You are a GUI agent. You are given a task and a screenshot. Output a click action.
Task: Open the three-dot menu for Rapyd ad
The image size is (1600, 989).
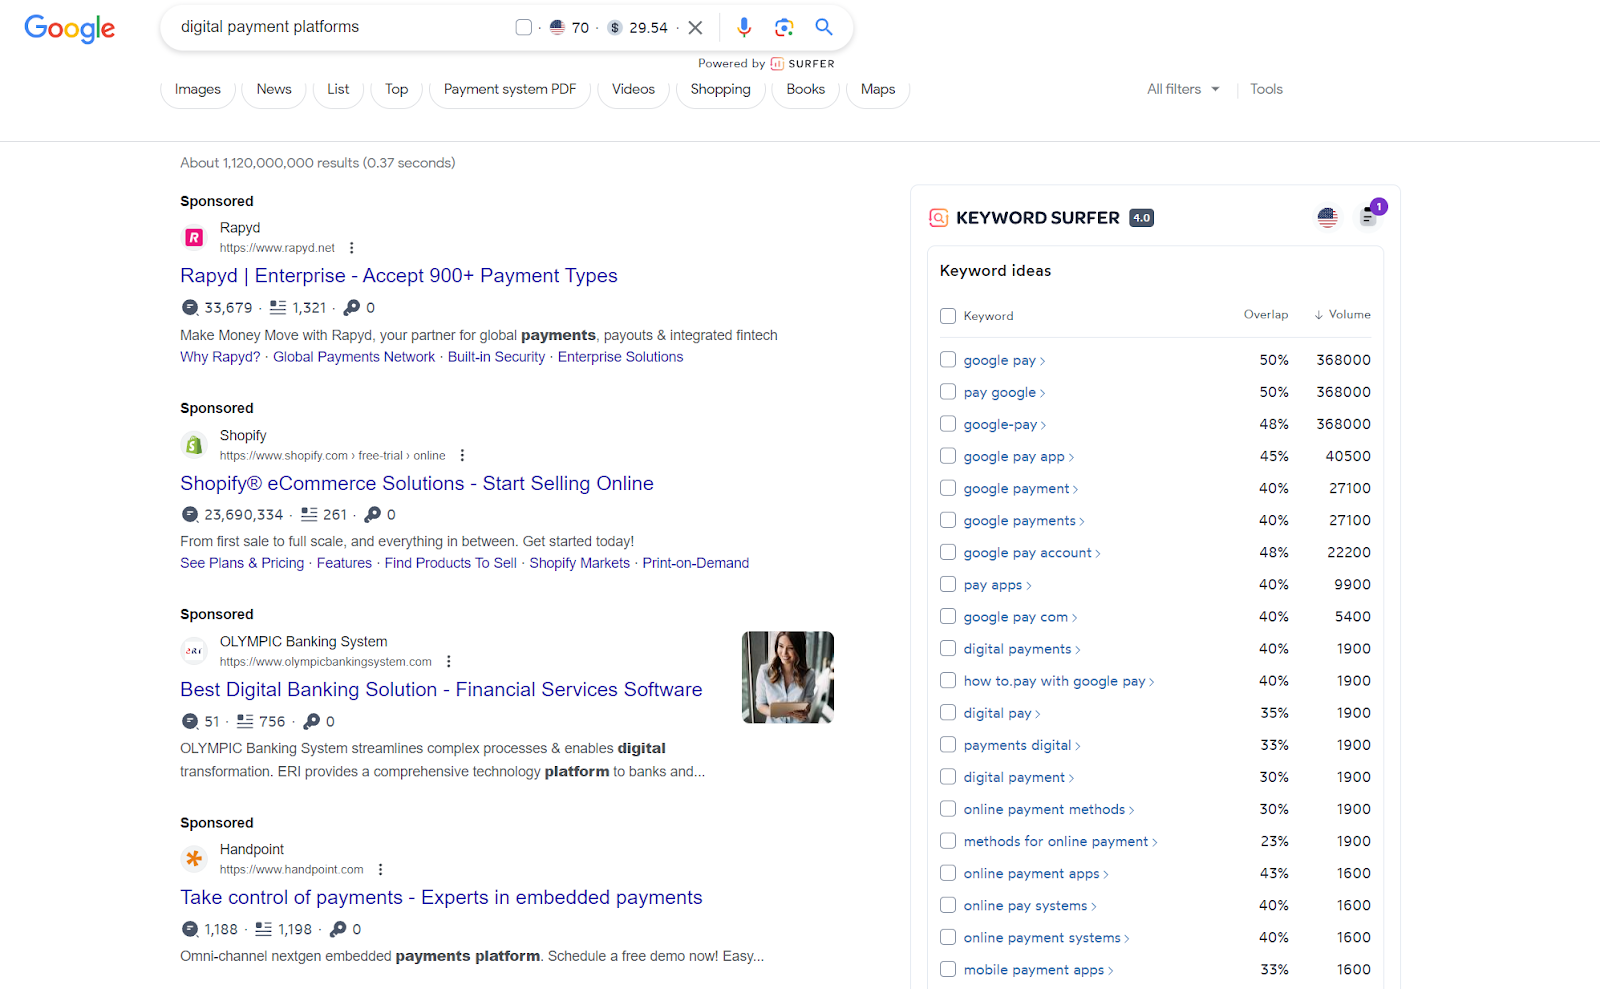point(351,248)
